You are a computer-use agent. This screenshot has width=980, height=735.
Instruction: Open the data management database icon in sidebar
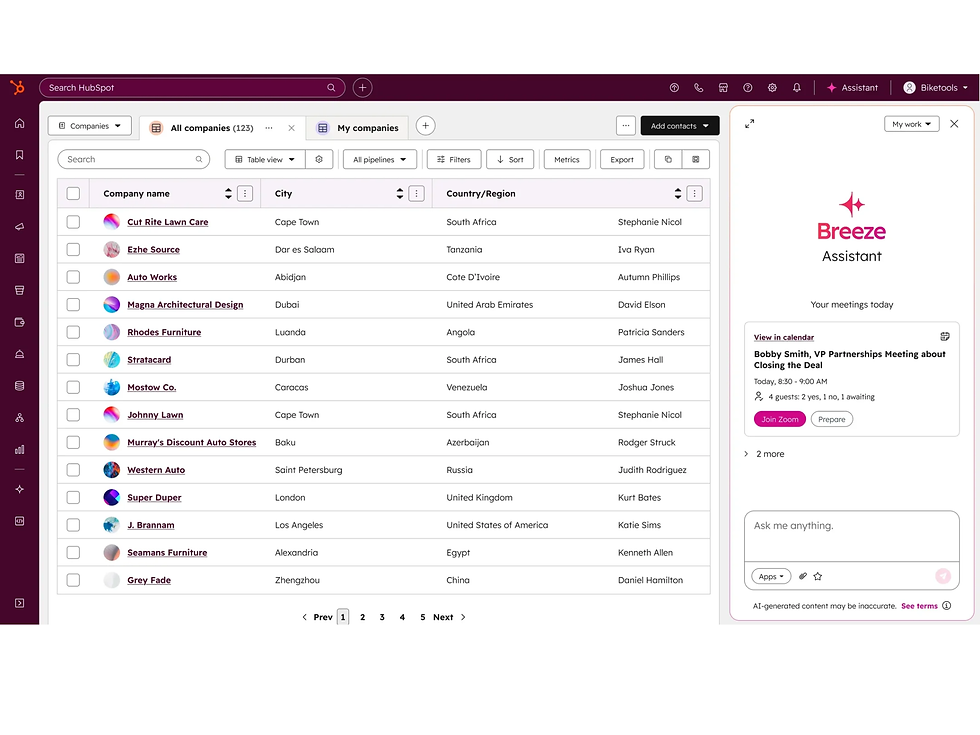pos(19,386)
